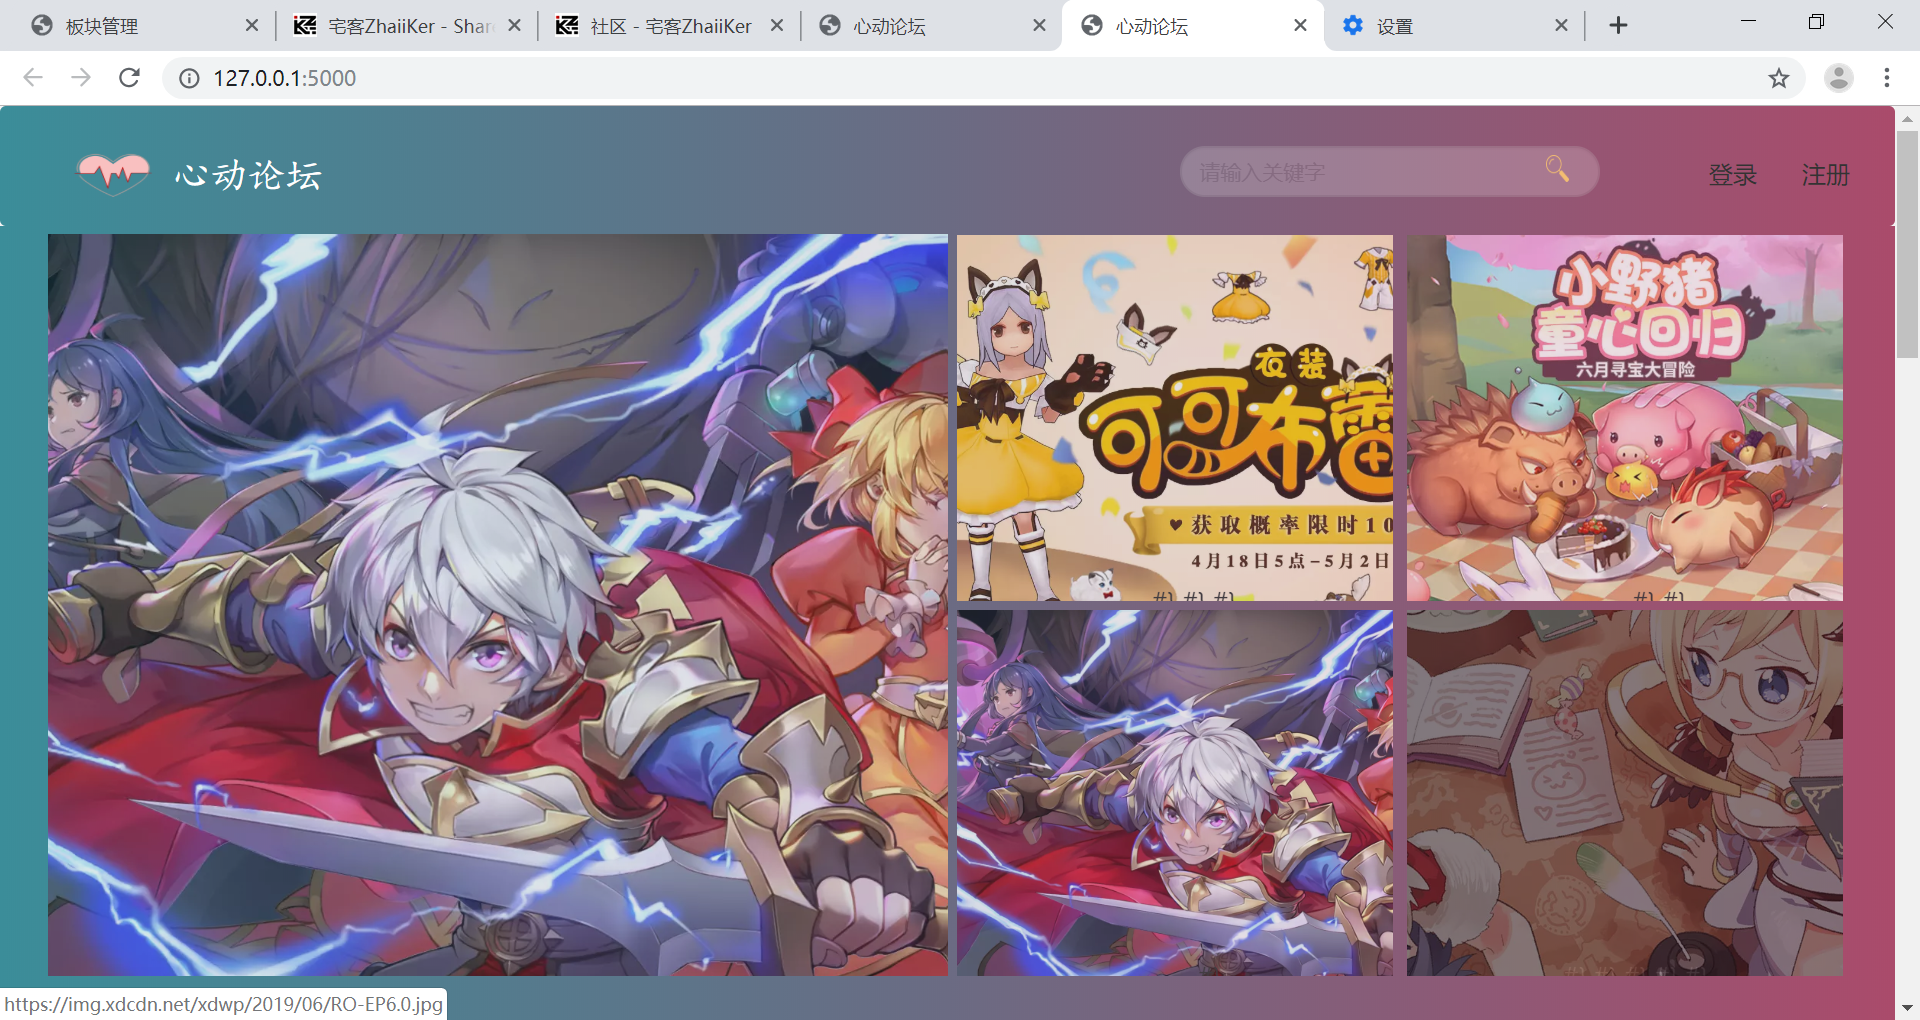Click the site information icon in address bar
Screen dimensions: 1920x1020
(188, 78)
